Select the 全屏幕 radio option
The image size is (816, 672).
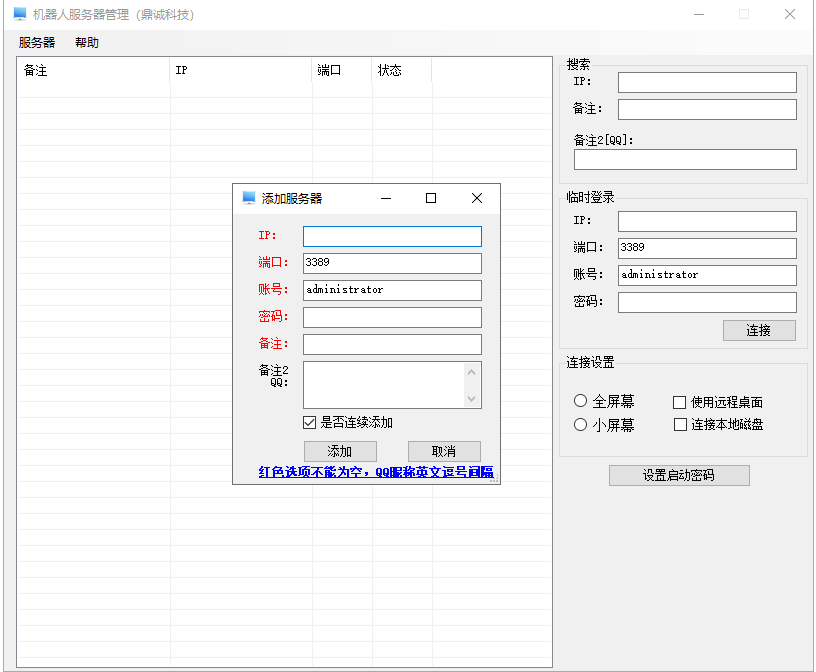click(581, 401)
